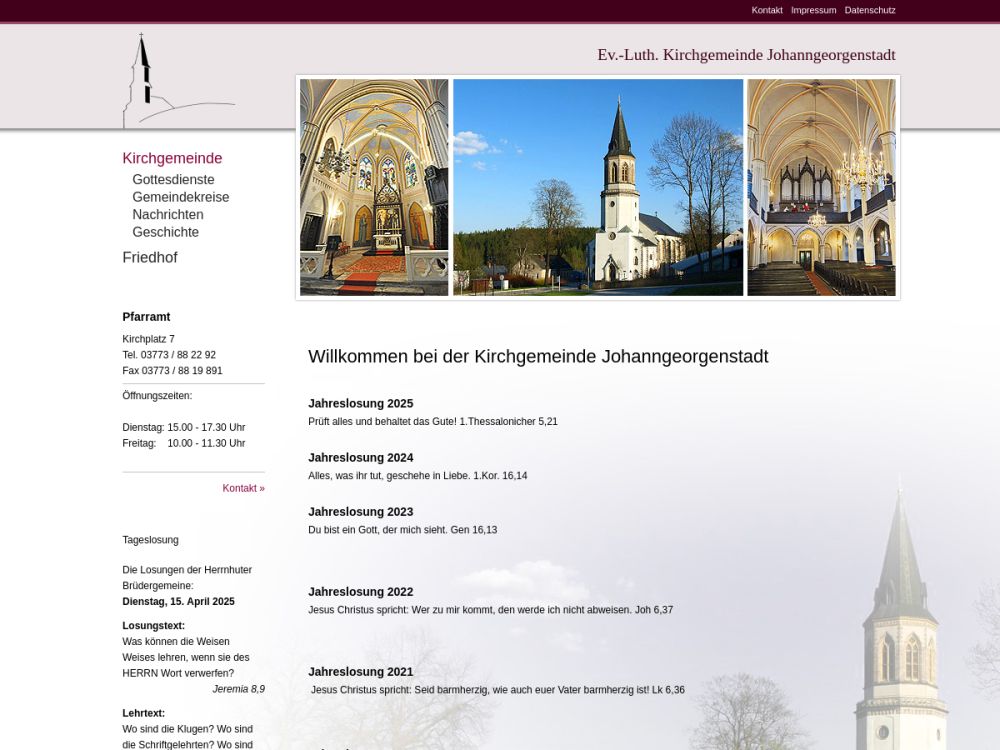Click the Jahreslosung 2024 heading
1000x750 pixels.
[360, 458]
